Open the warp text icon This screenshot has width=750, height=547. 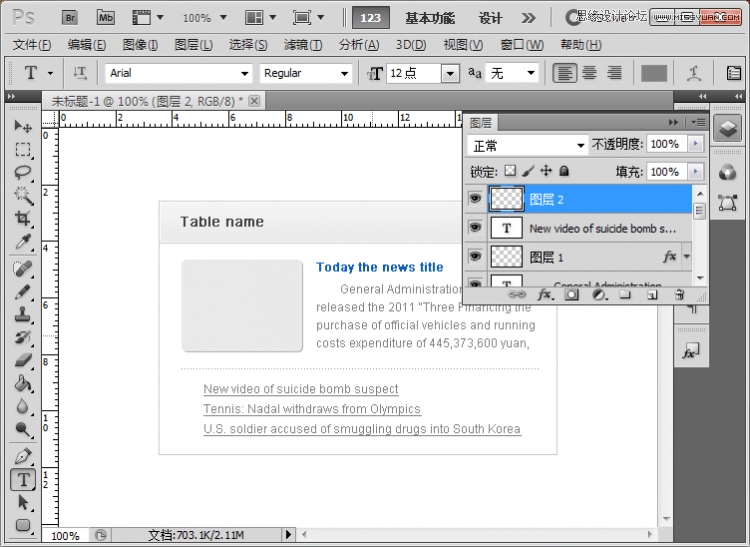click(x=694, y=73)
